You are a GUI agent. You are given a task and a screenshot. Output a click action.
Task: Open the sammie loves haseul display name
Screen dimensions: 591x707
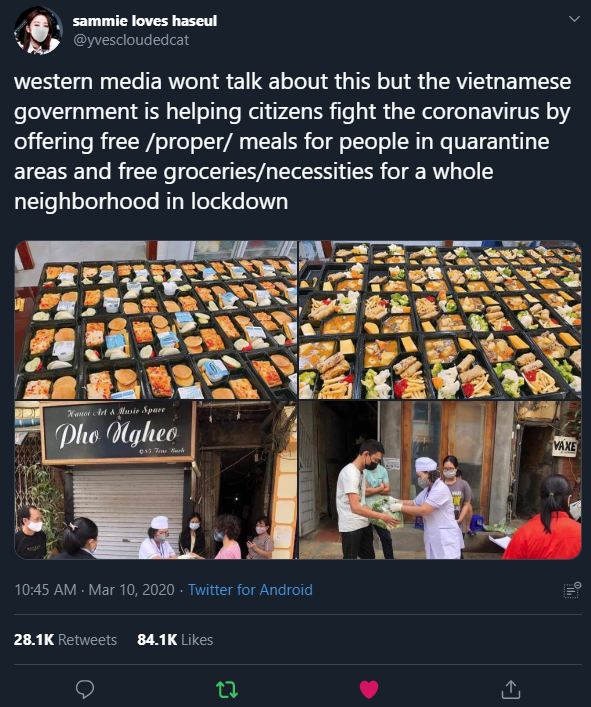(x=145, y=21)
